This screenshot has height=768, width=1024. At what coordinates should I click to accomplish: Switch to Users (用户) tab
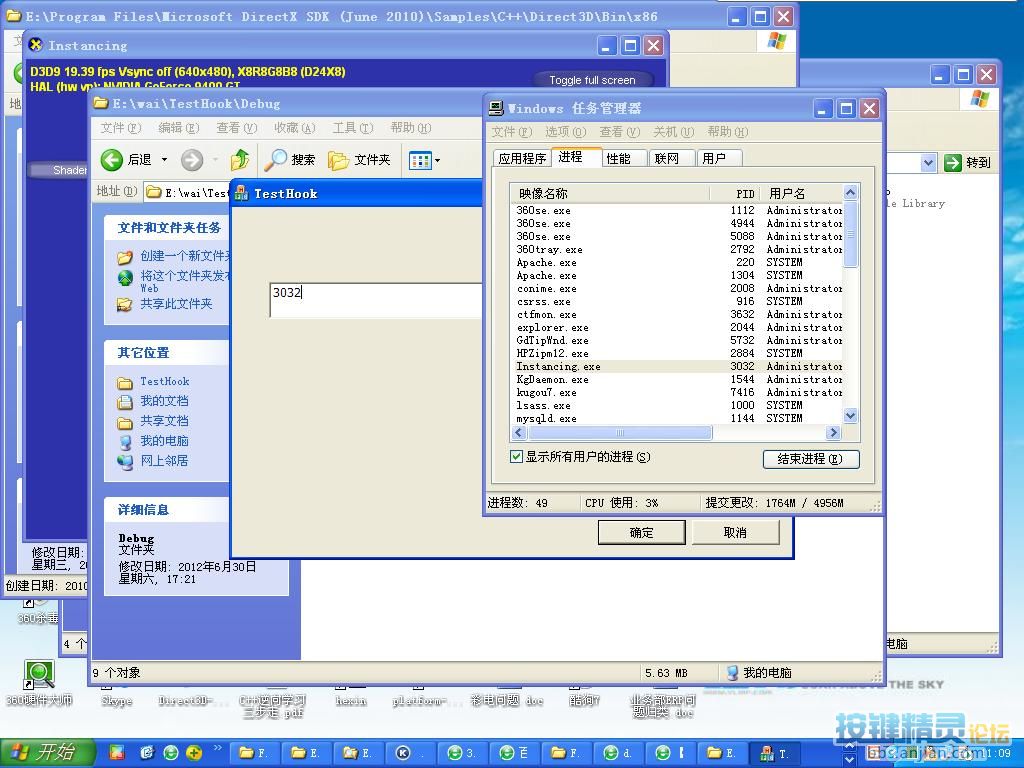click(719, 158)
